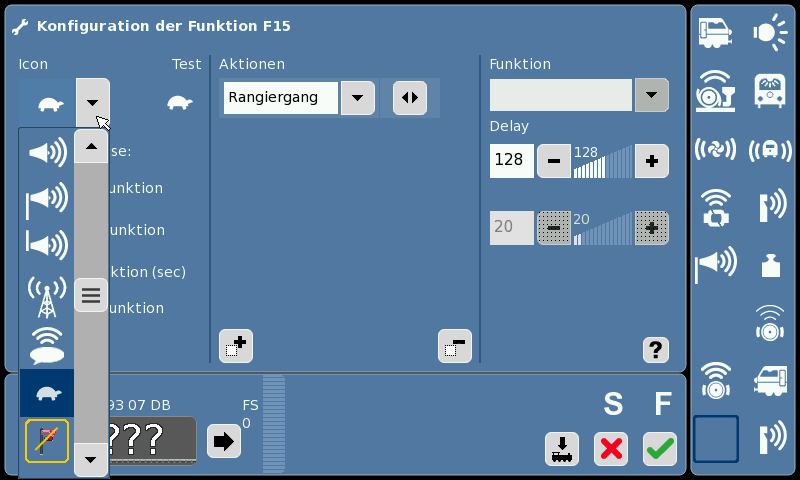800x480 pixels.
Task: Expand the Funktion dropdown arrow
Action: click(x=651, y=95)
